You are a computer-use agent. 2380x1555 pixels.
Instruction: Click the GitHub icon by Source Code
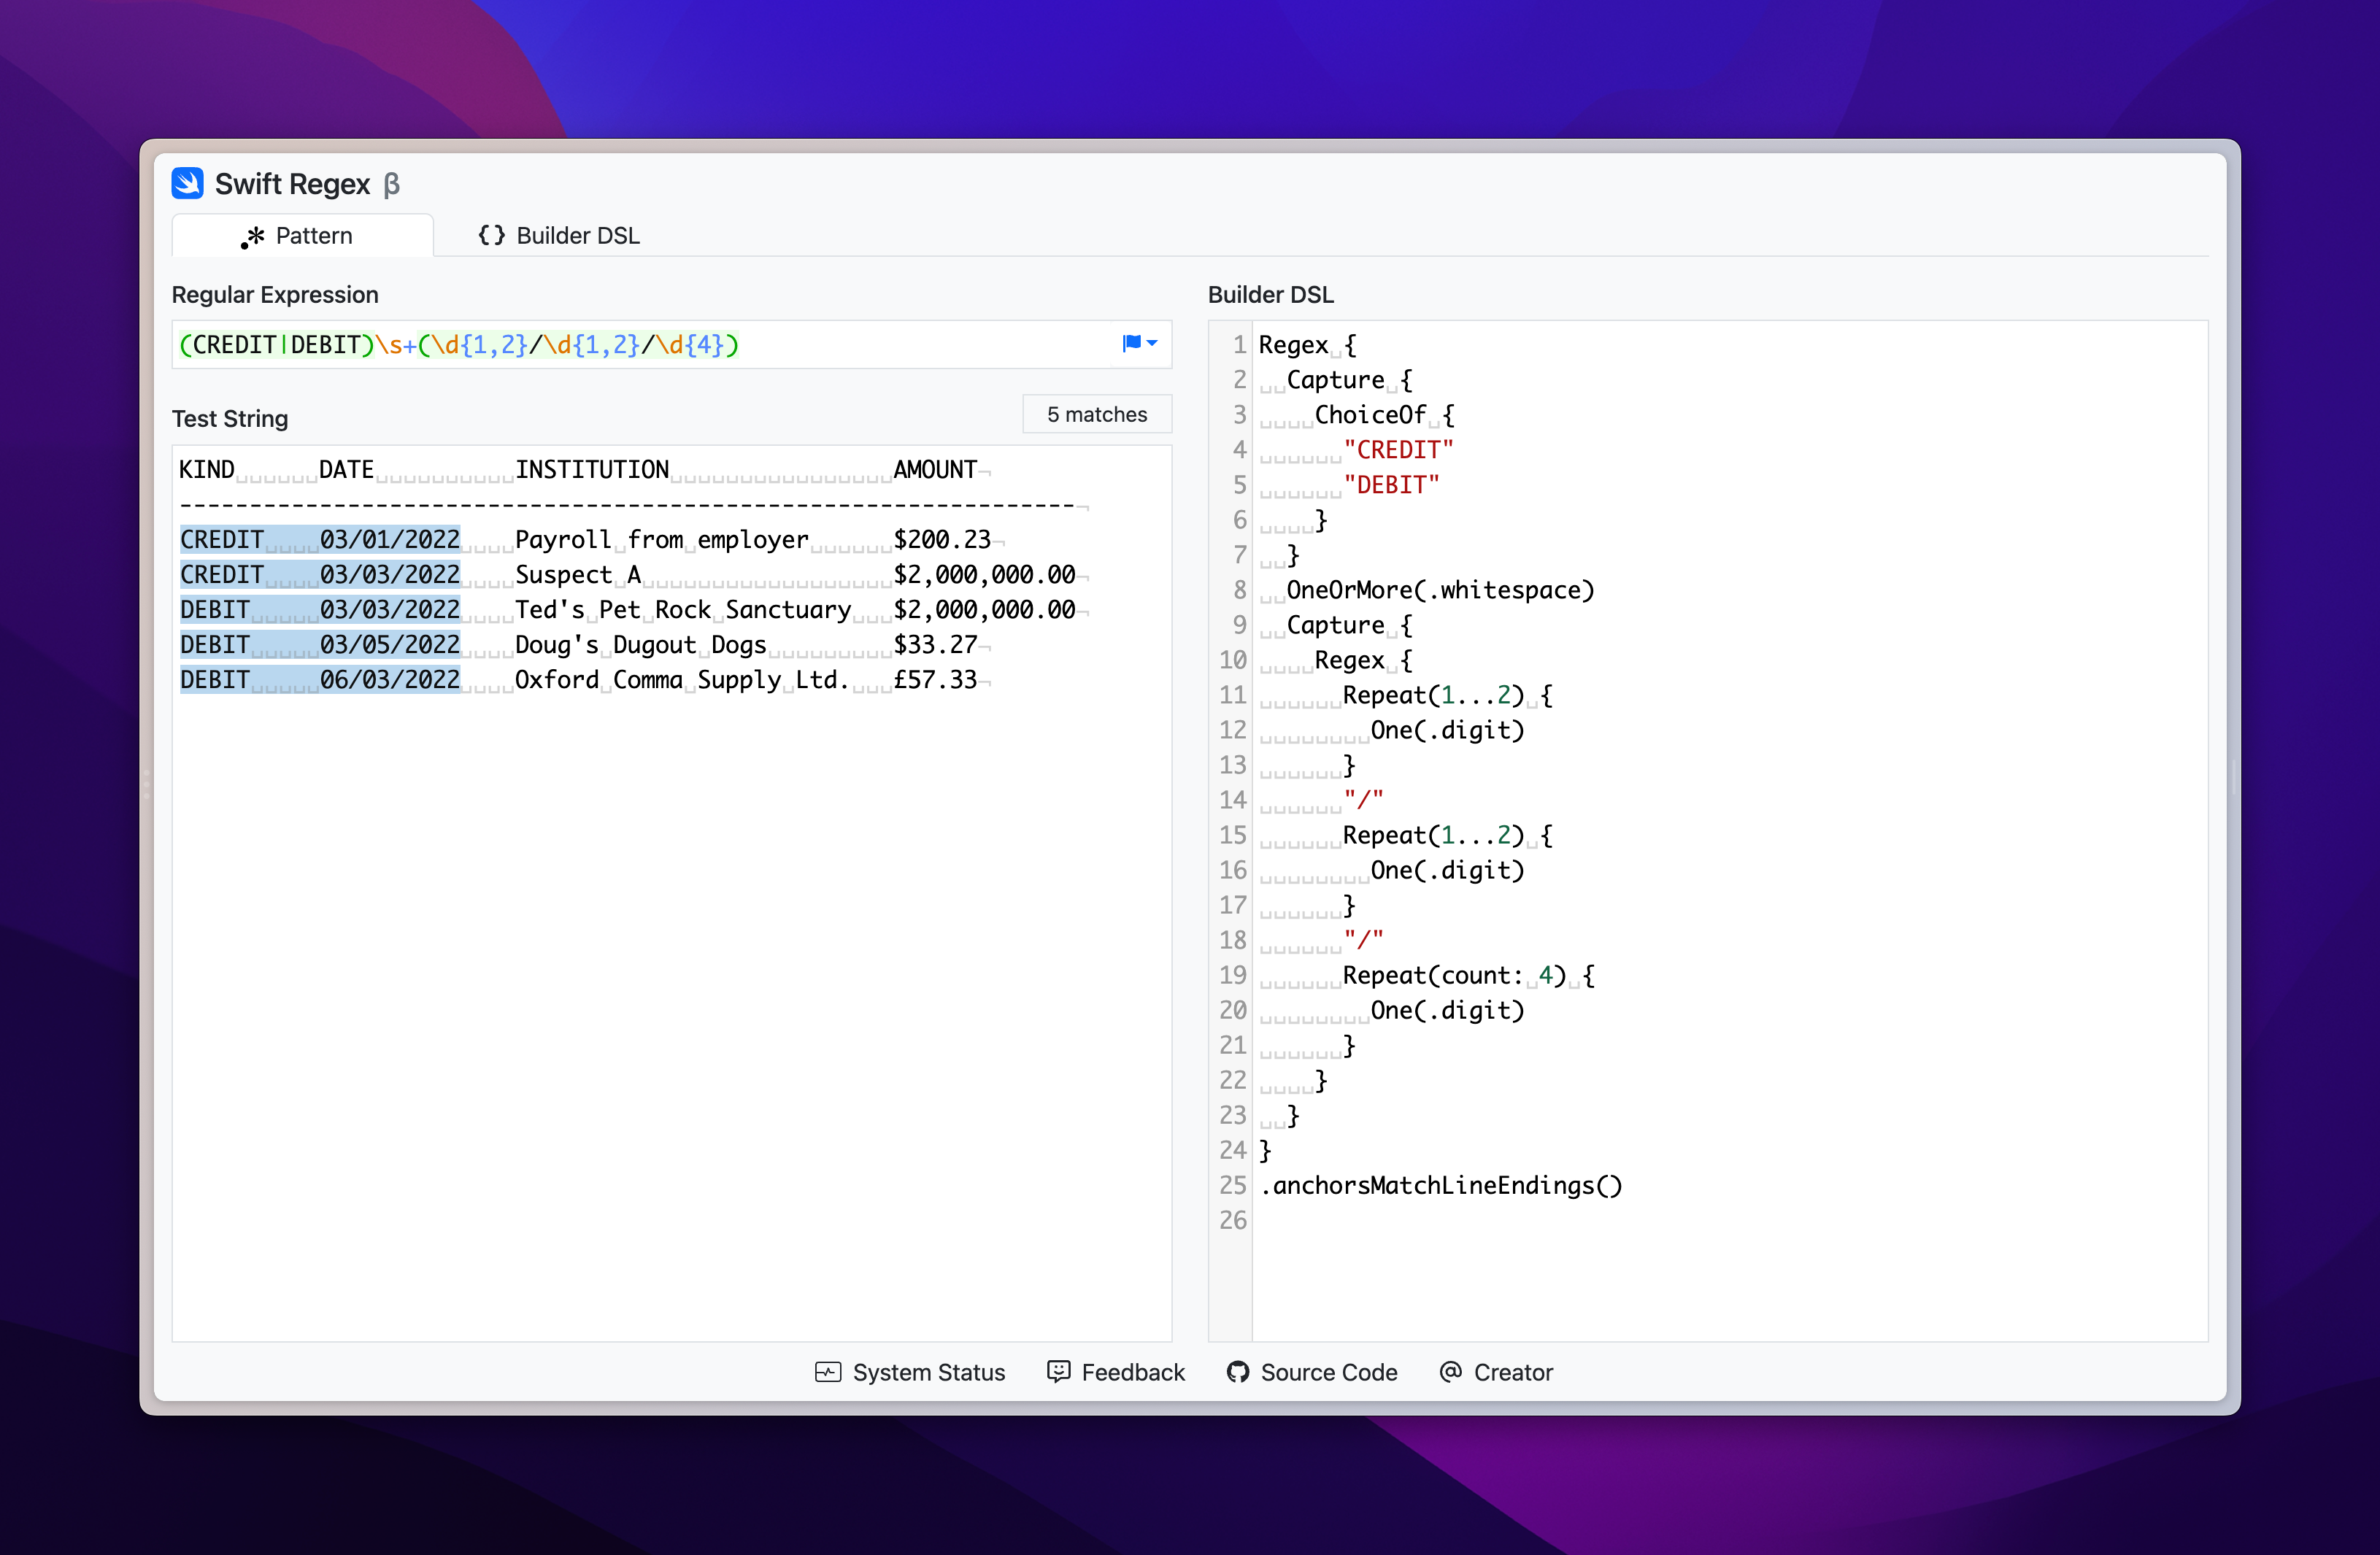(1238, 1372)
